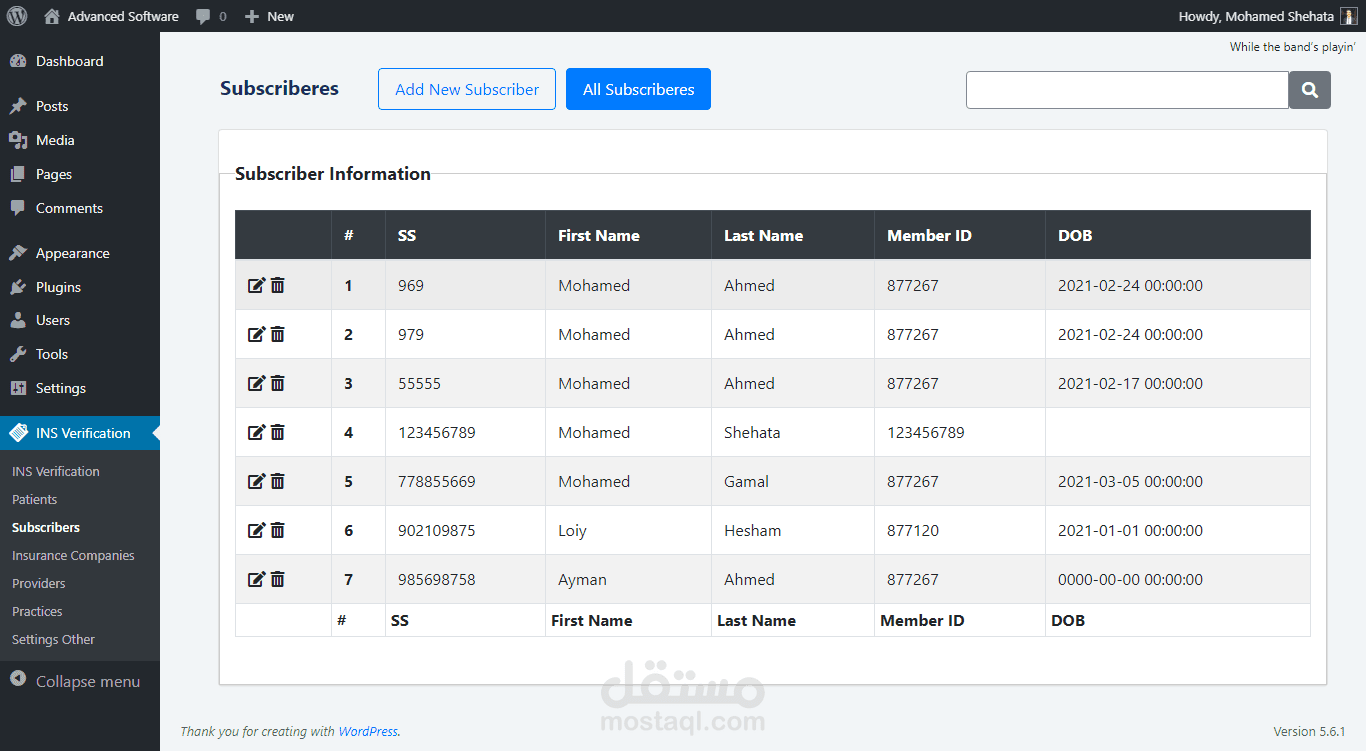Follow the WordPress footer link

click(x=368, y=731)
